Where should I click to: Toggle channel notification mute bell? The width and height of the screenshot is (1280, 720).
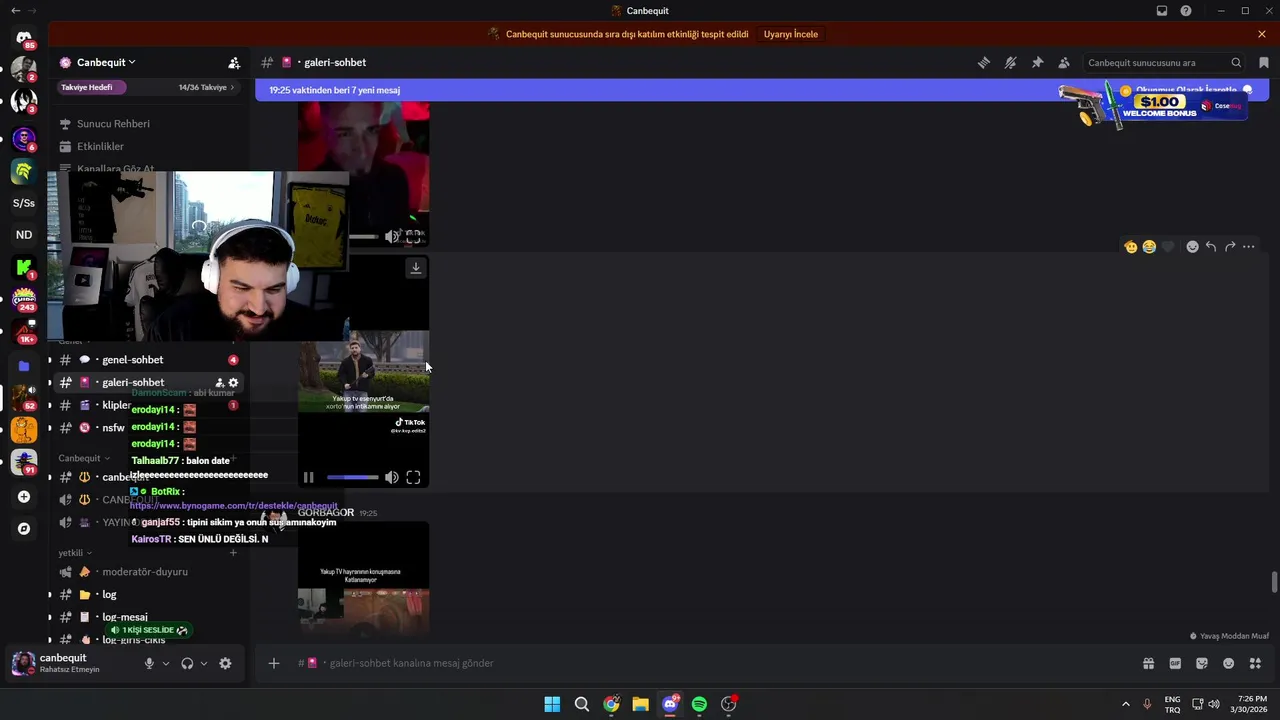(1011, 62)
